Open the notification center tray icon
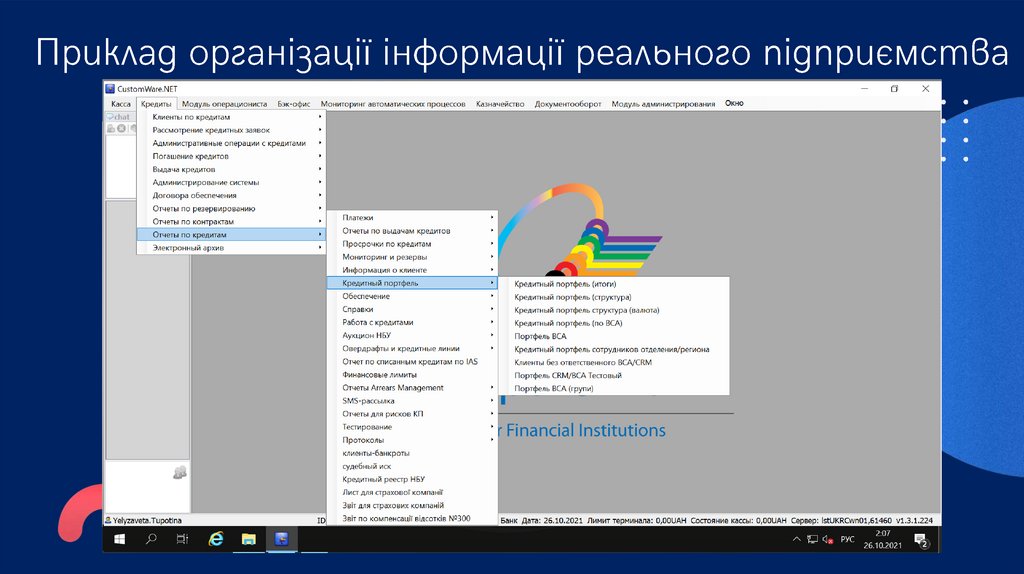This screenshot has height=574, width=1024. [x=921, y=540]
